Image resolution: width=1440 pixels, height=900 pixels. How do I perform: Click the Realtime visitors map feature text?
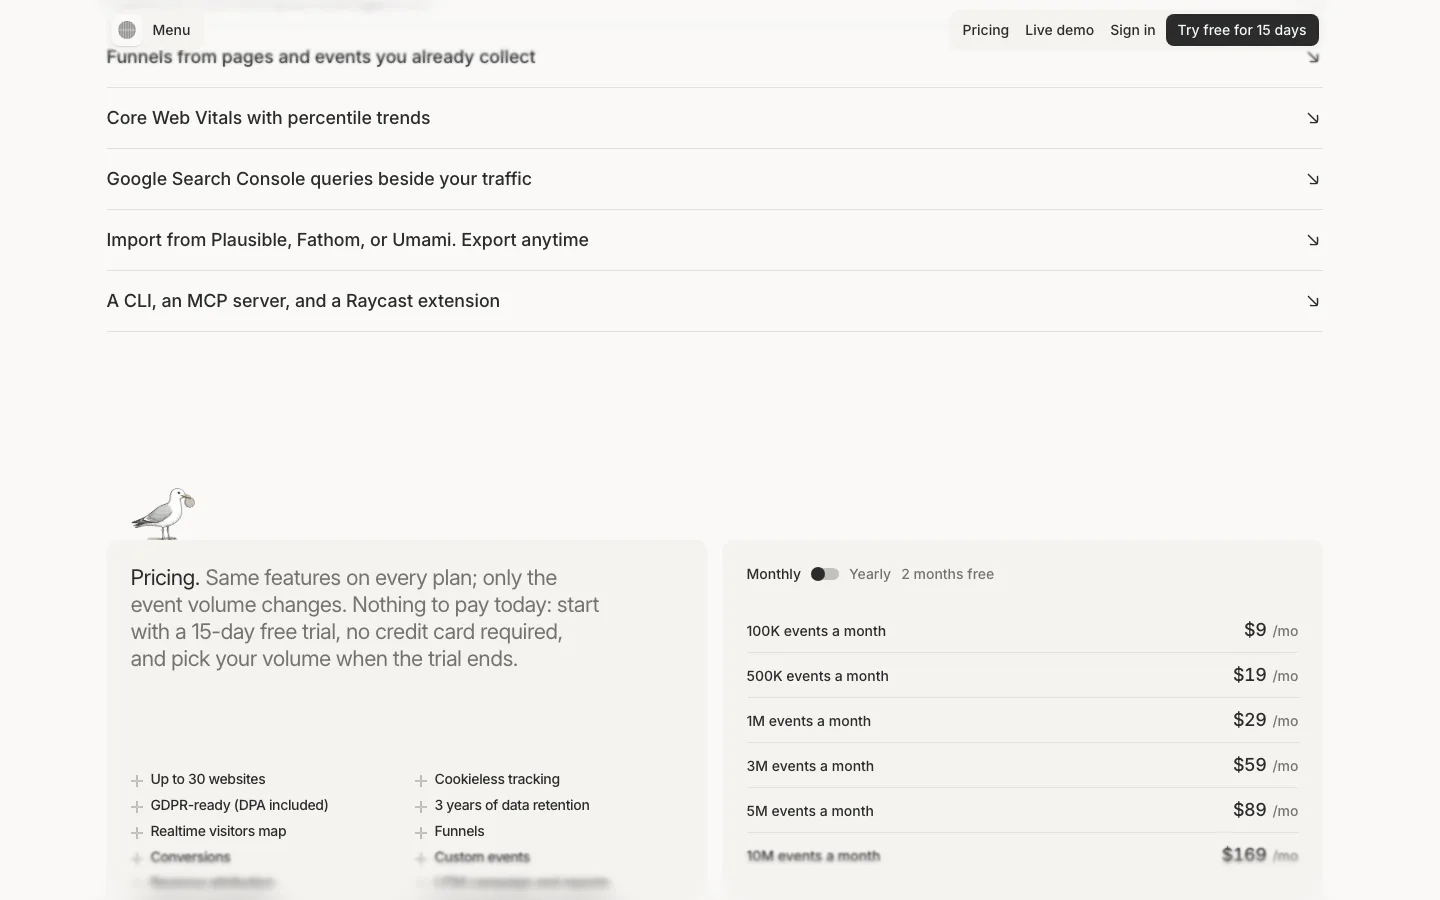pyautogui.click(x=218, y=831)
